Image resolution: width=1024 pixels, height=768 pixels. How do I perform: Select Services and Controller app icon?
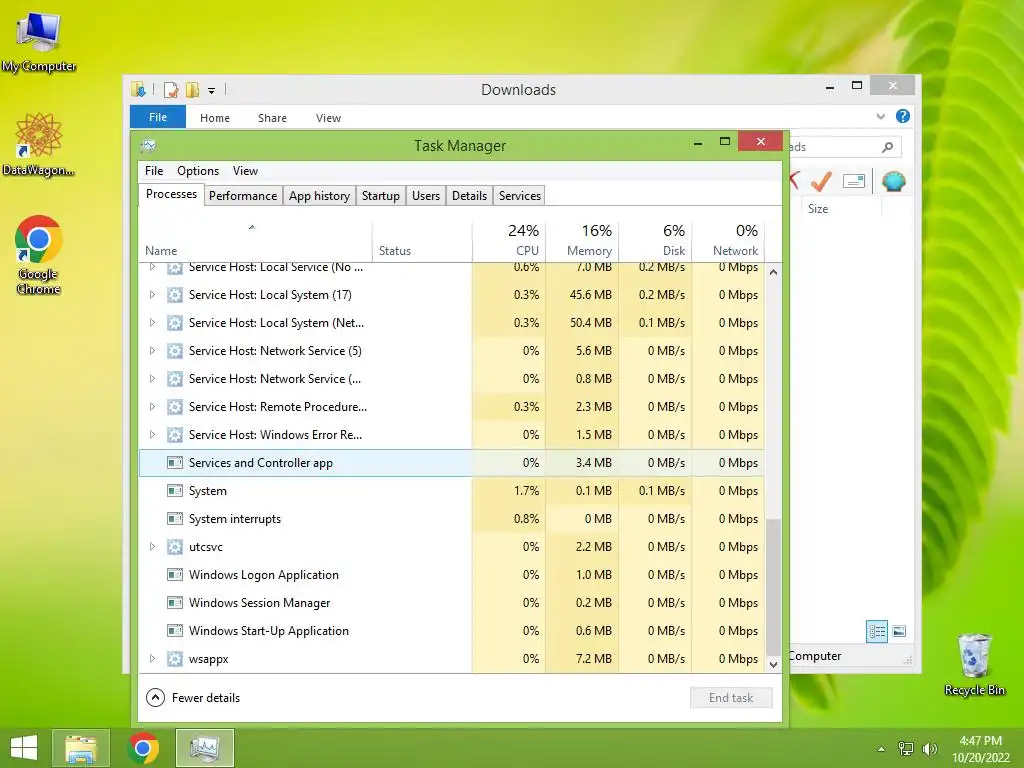pyautogui.click(x=174, y=462)
